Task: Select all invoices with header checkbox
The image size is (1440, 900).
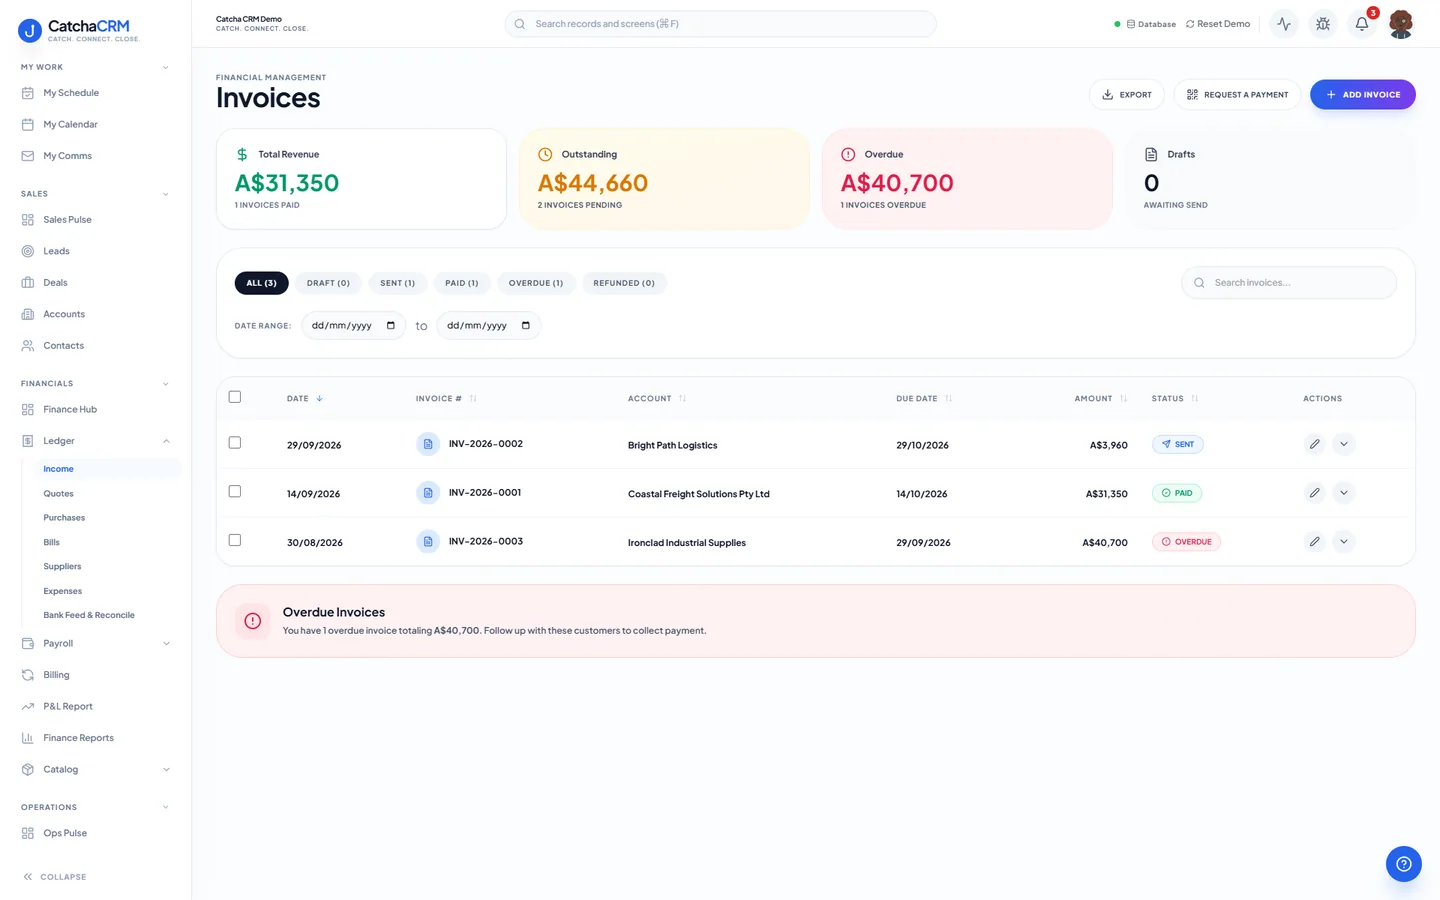Action: [x=235, y=397]
